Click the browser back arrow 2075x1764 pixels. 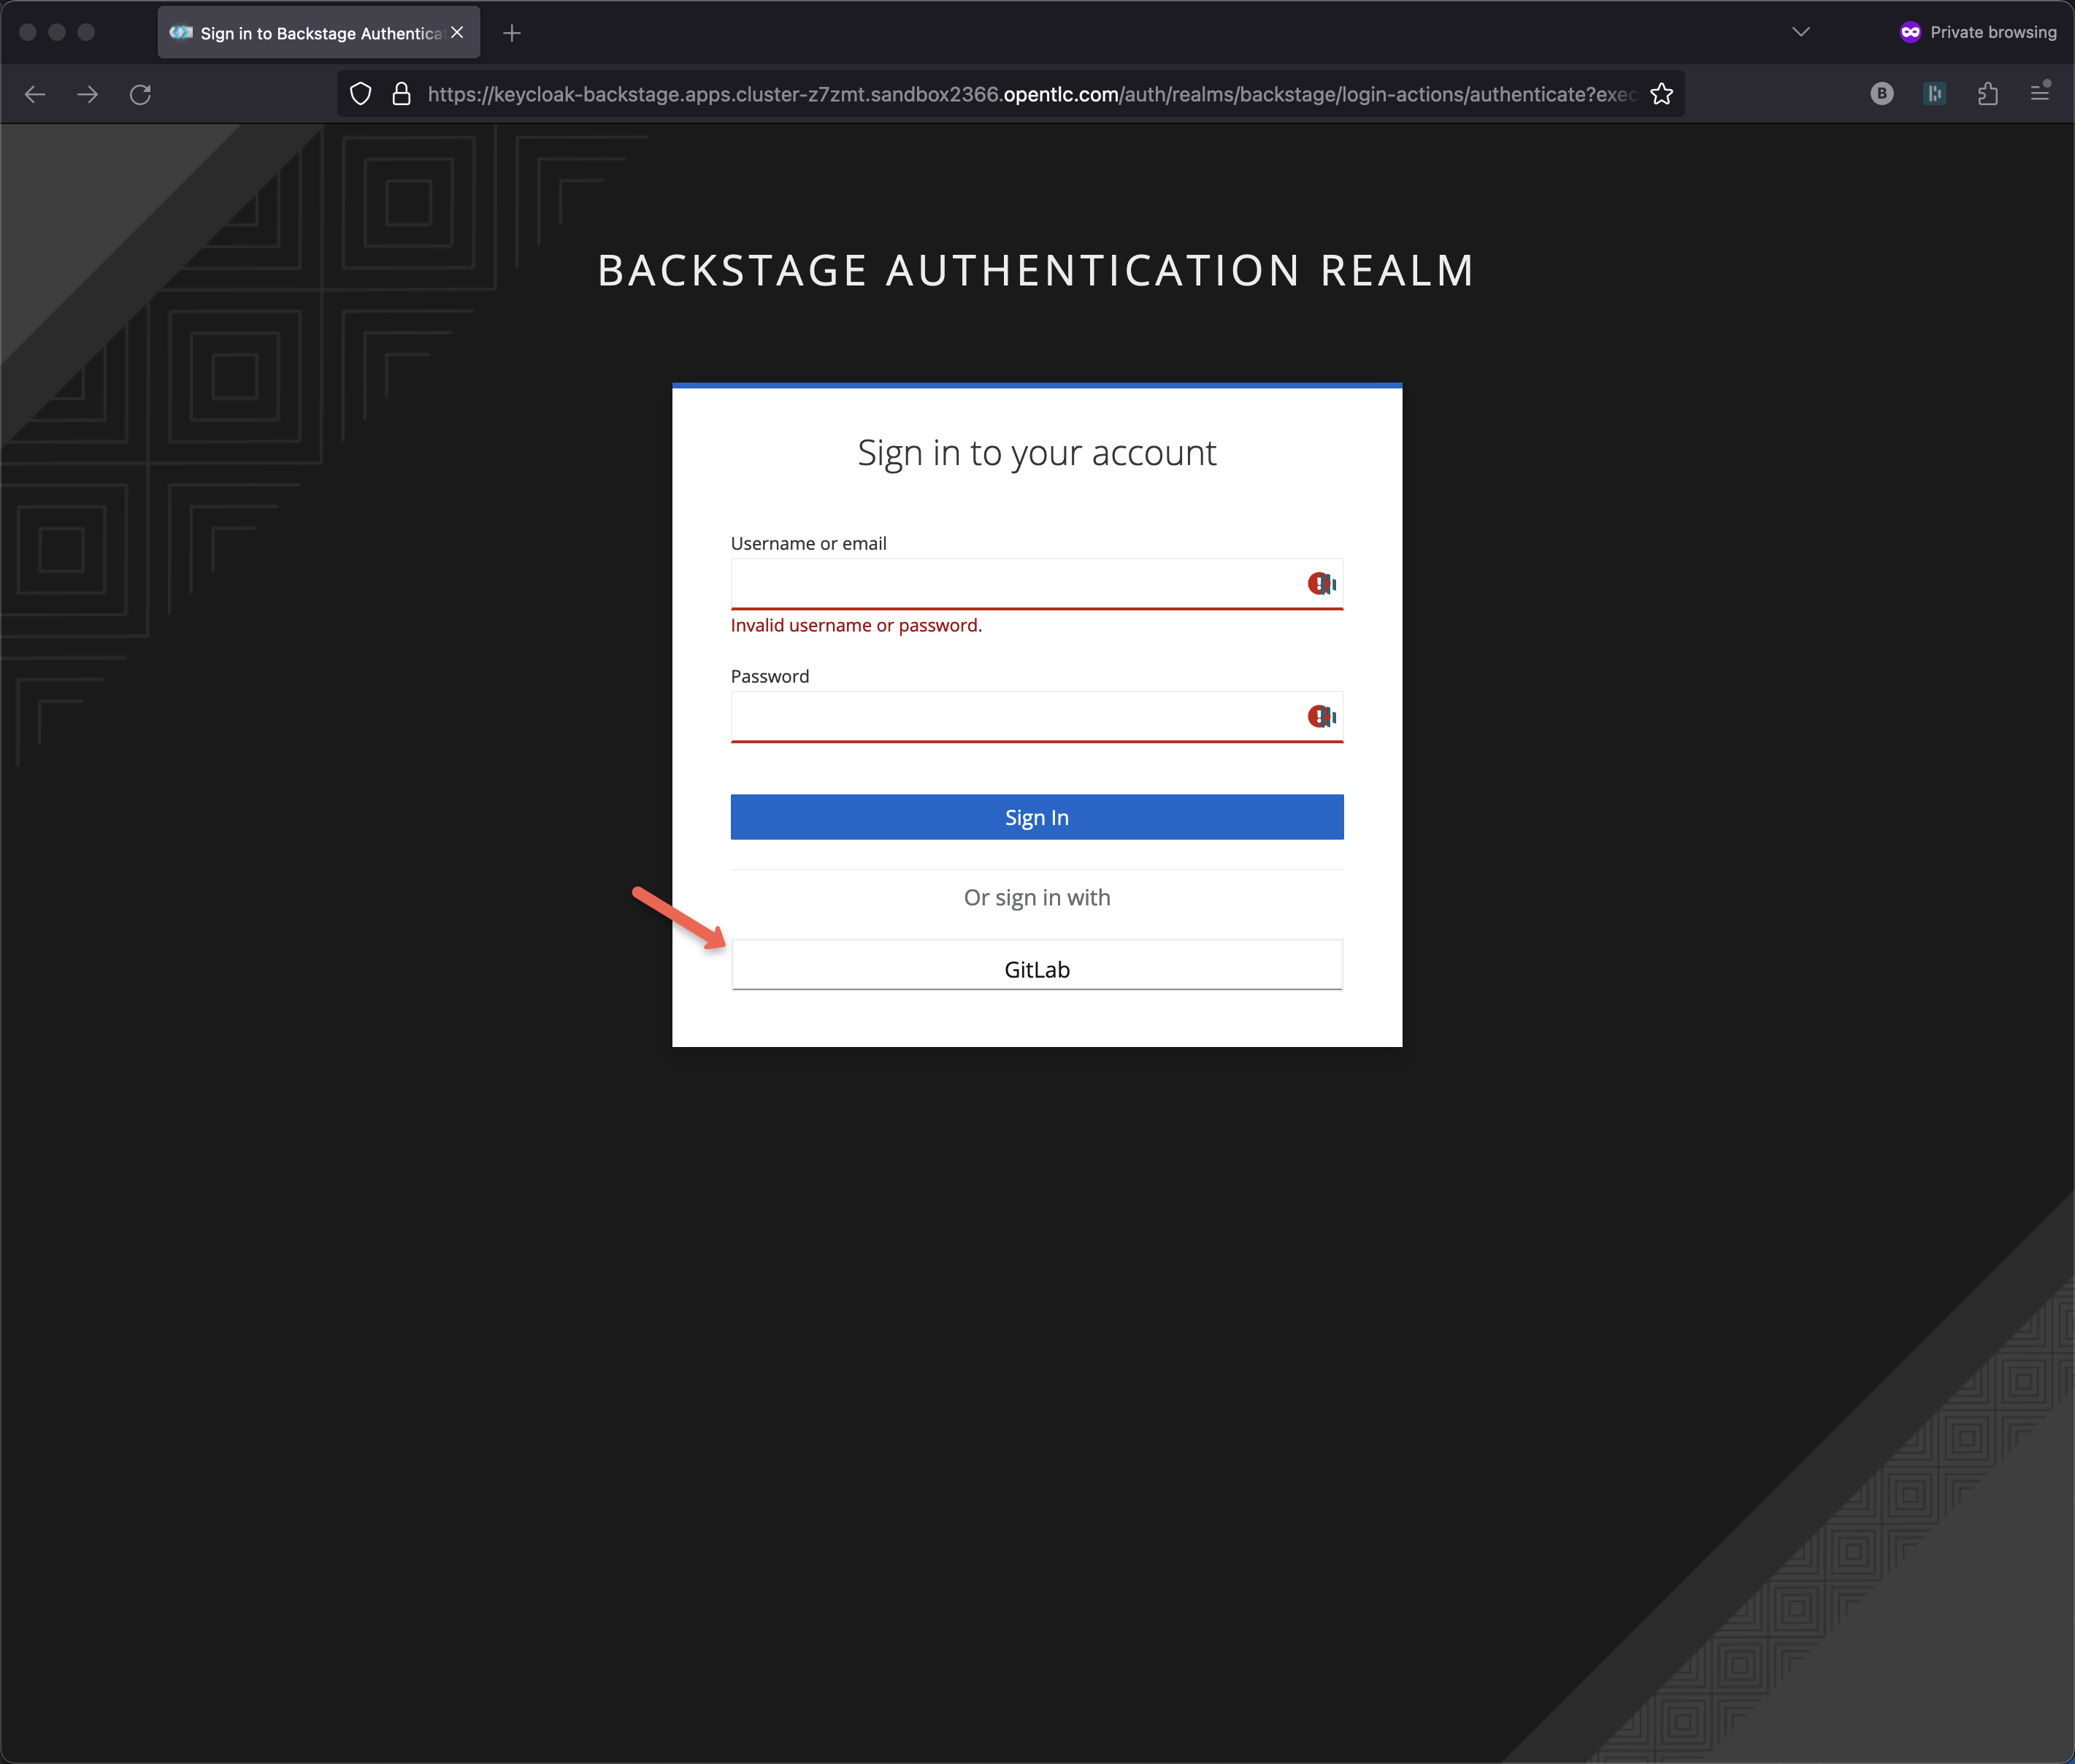click(x=35, y=94)
